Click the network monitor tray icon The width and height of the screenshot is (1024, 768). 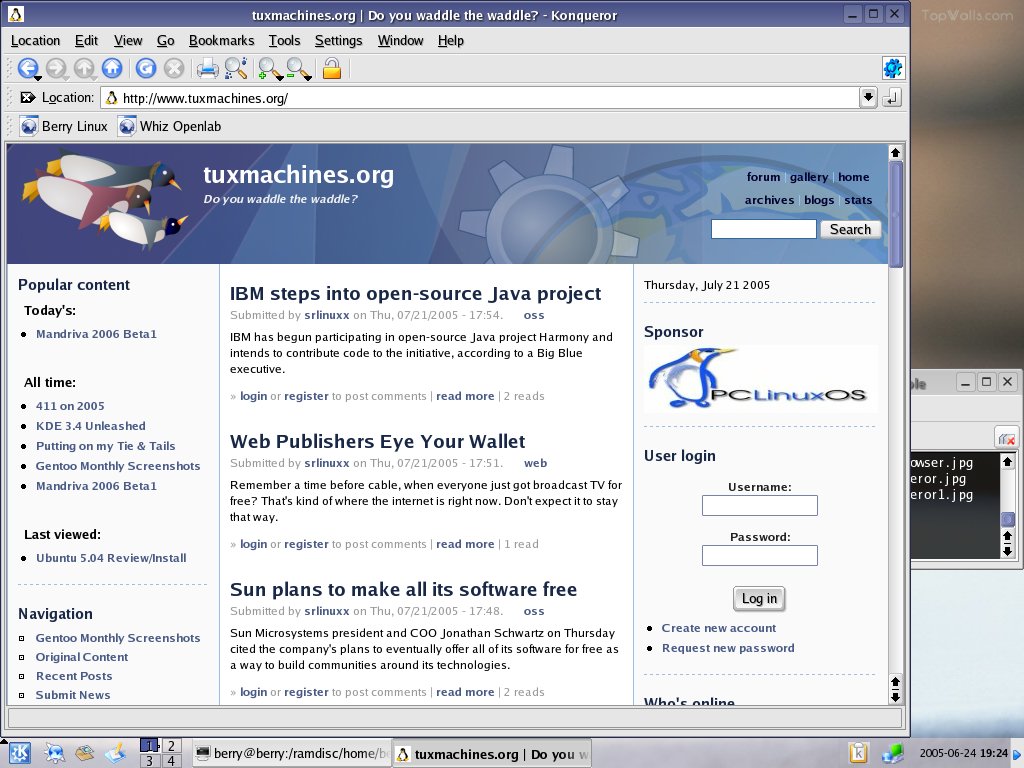point(891,754)
